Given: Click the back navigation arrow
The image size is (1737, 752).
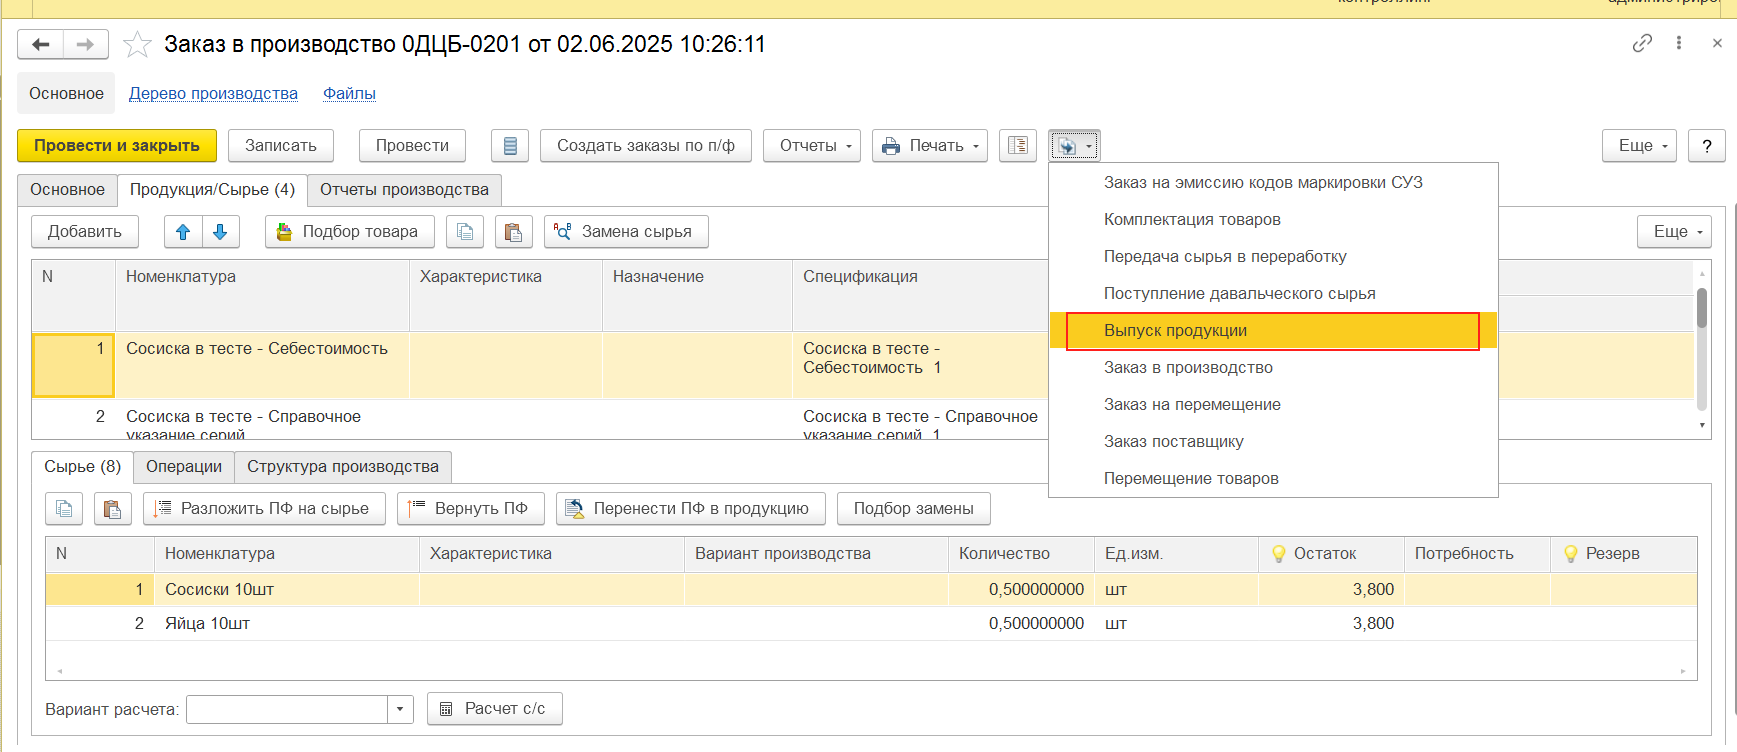Looking at the screenshot, I should point(41,44).
